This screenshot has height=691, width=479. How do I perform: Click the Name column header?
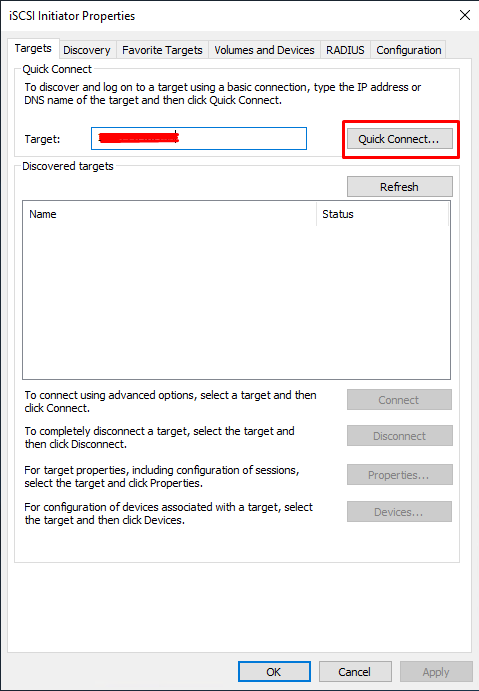tap(170, 214)
